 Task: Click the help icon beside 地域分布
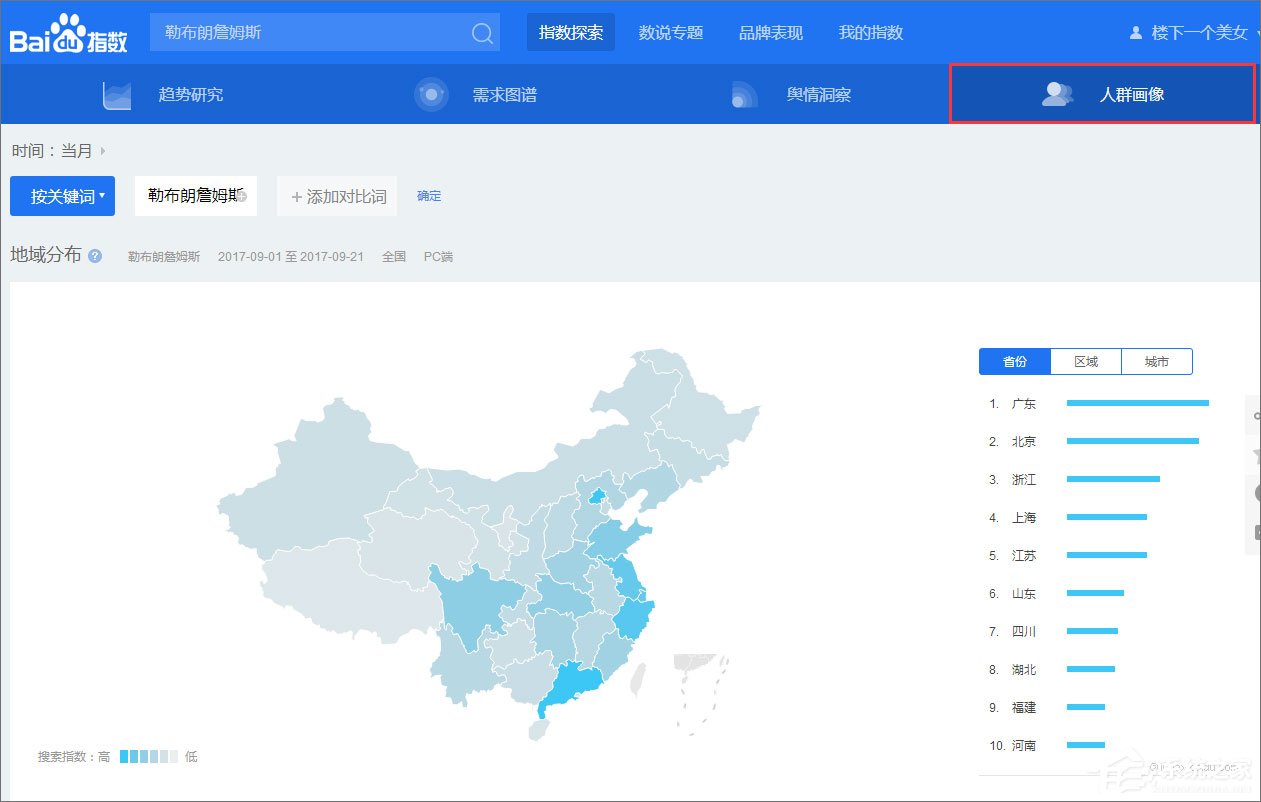click(94, 256)
